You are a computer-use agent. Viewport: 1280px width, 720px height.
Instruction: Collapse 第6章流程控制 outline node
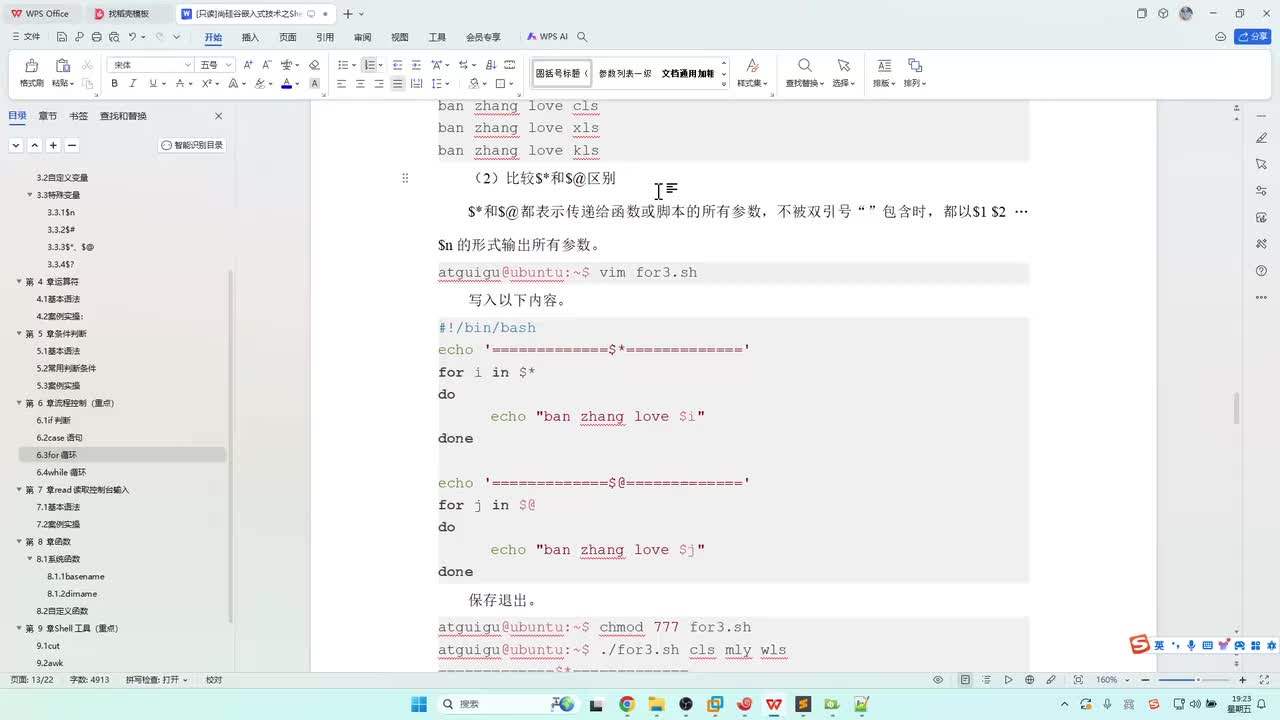point(19,403)
